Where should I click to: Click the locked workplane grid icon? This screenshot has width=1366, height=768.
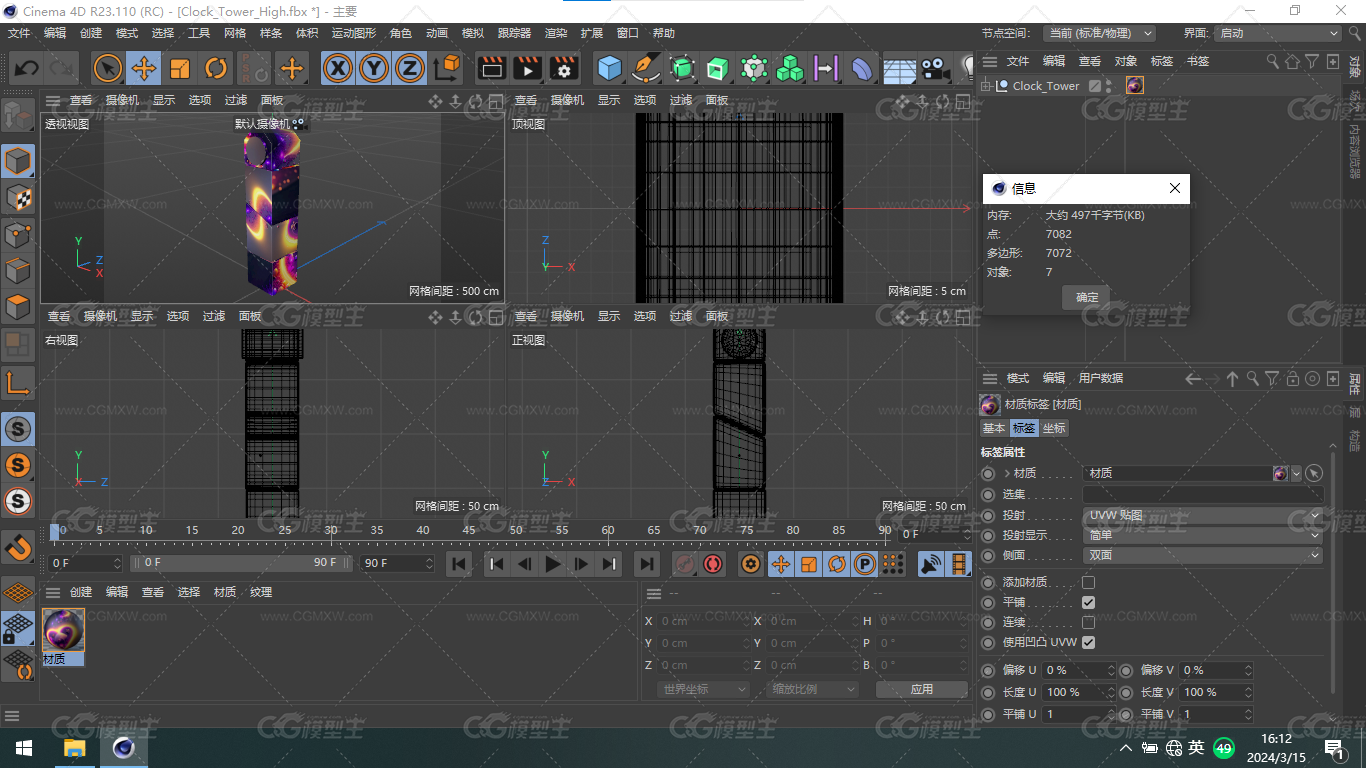(18, 629)
